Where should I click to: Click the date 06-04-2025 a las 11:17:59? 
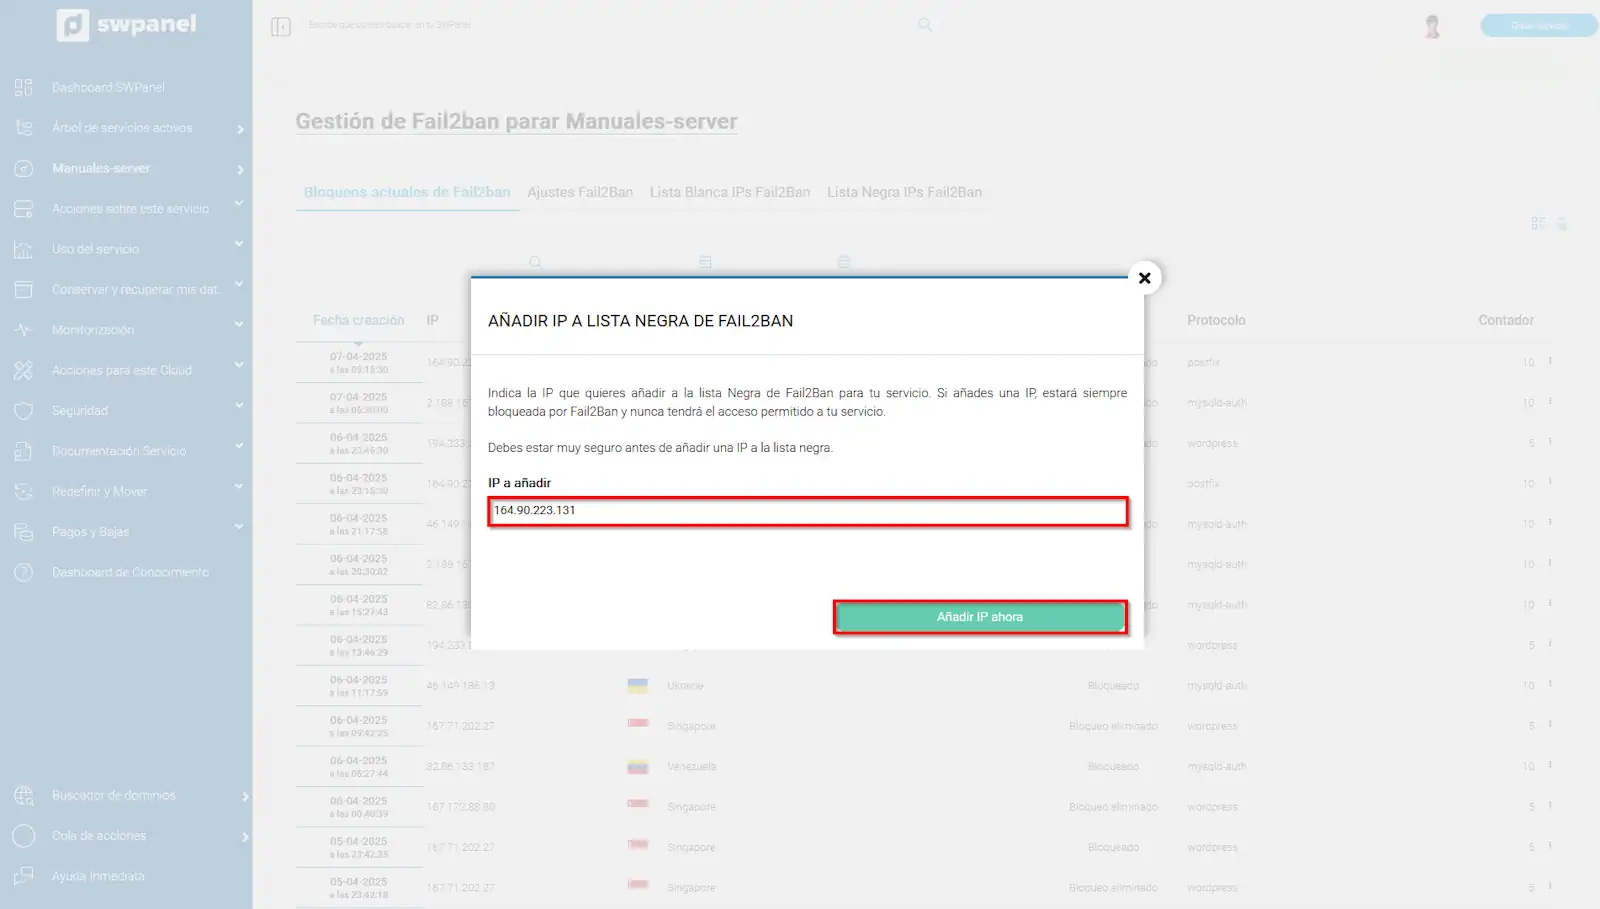tap(359, 686)
